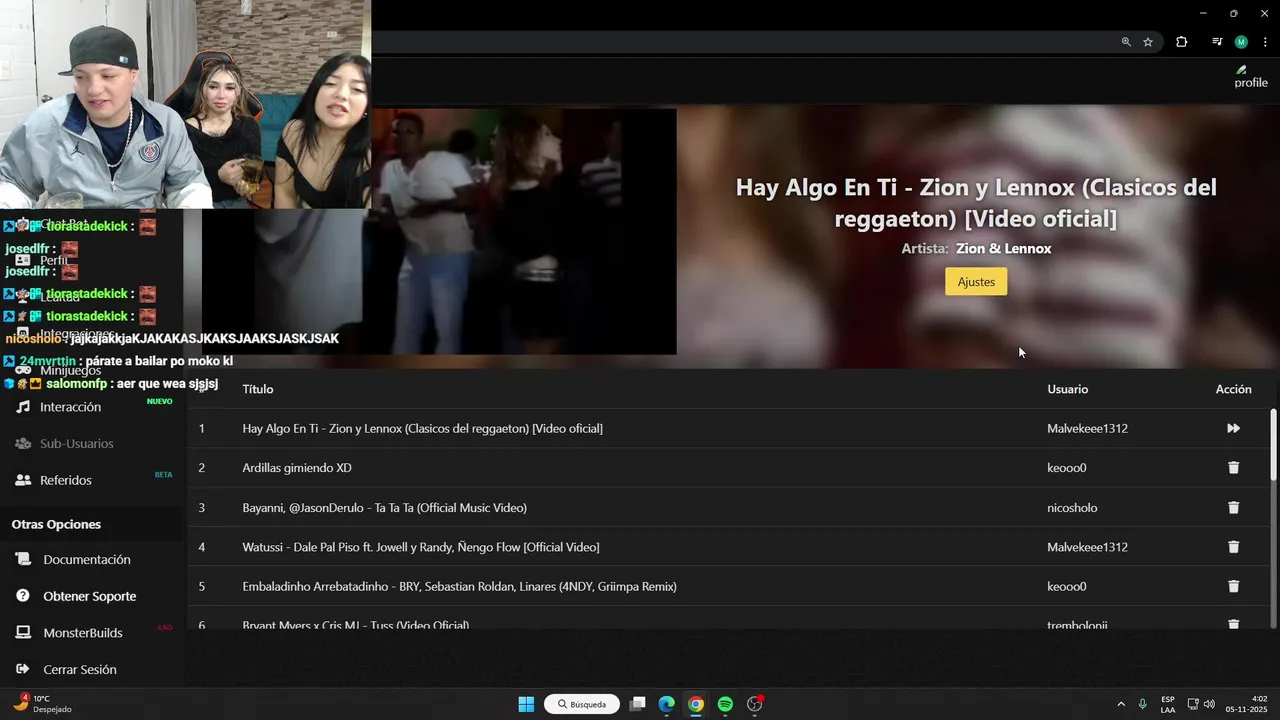Click the Google Chrome taskbar icon
The height and width of the screenshot is (720, 1280).
[696, 704]
